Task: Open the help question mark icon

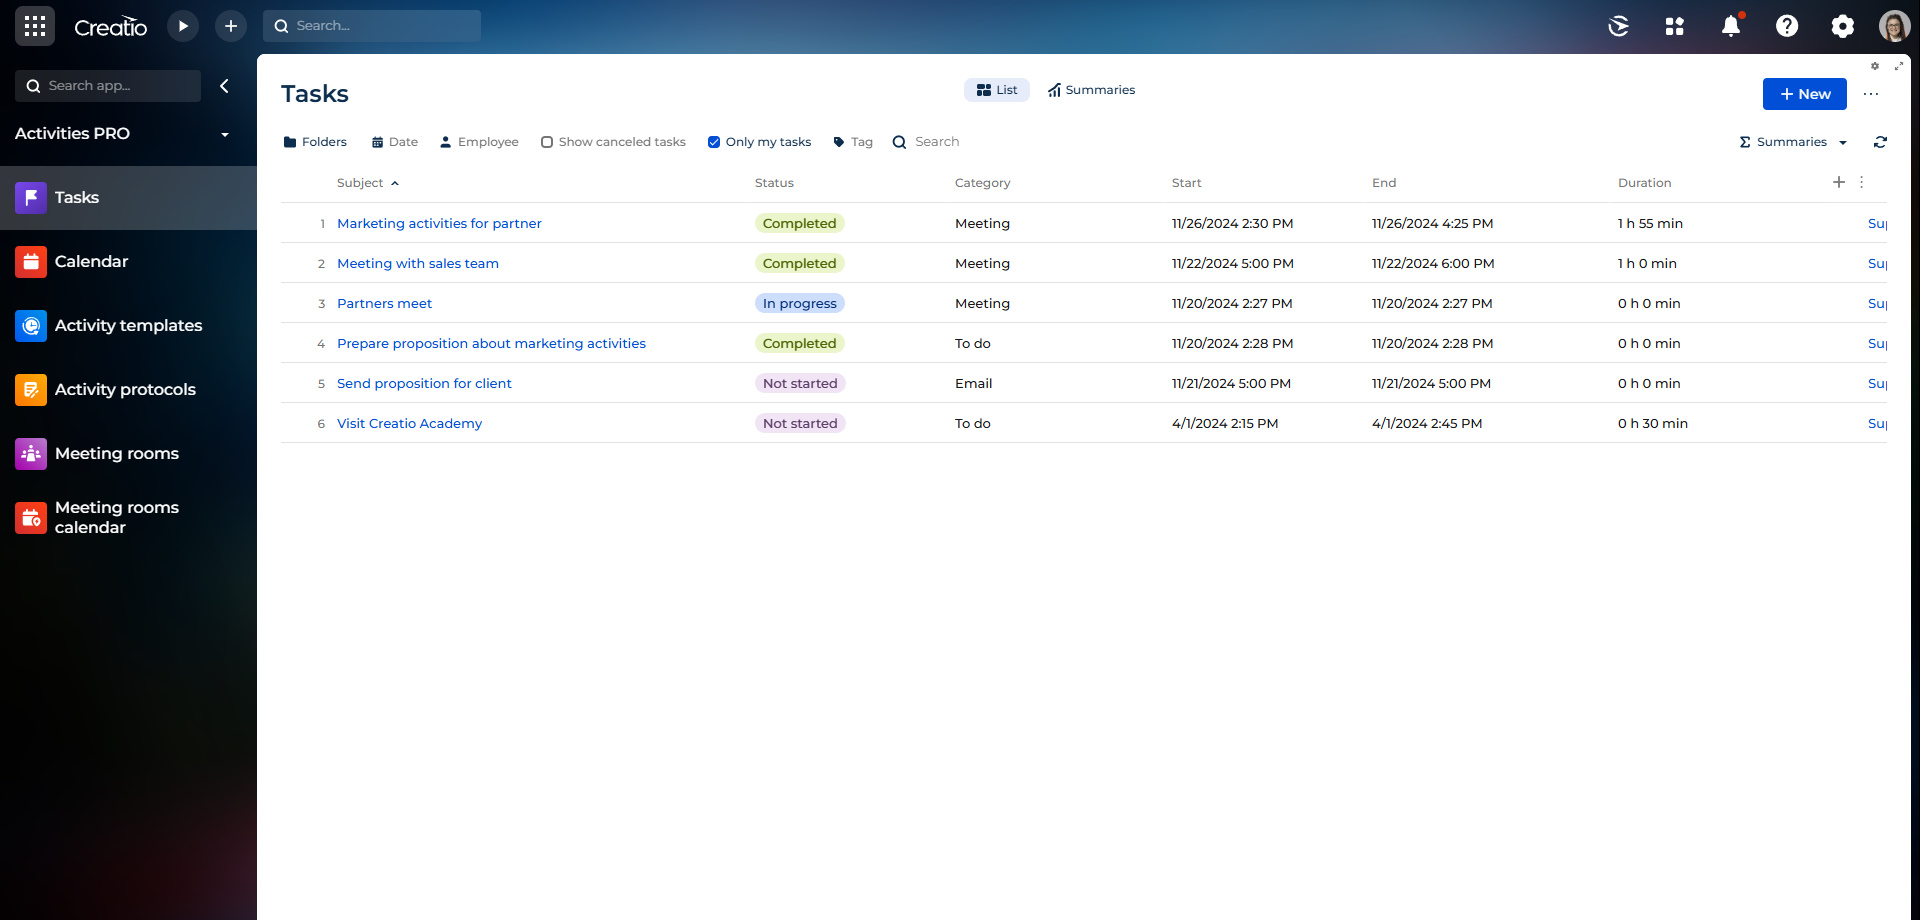Action: tap(1787, 26)
